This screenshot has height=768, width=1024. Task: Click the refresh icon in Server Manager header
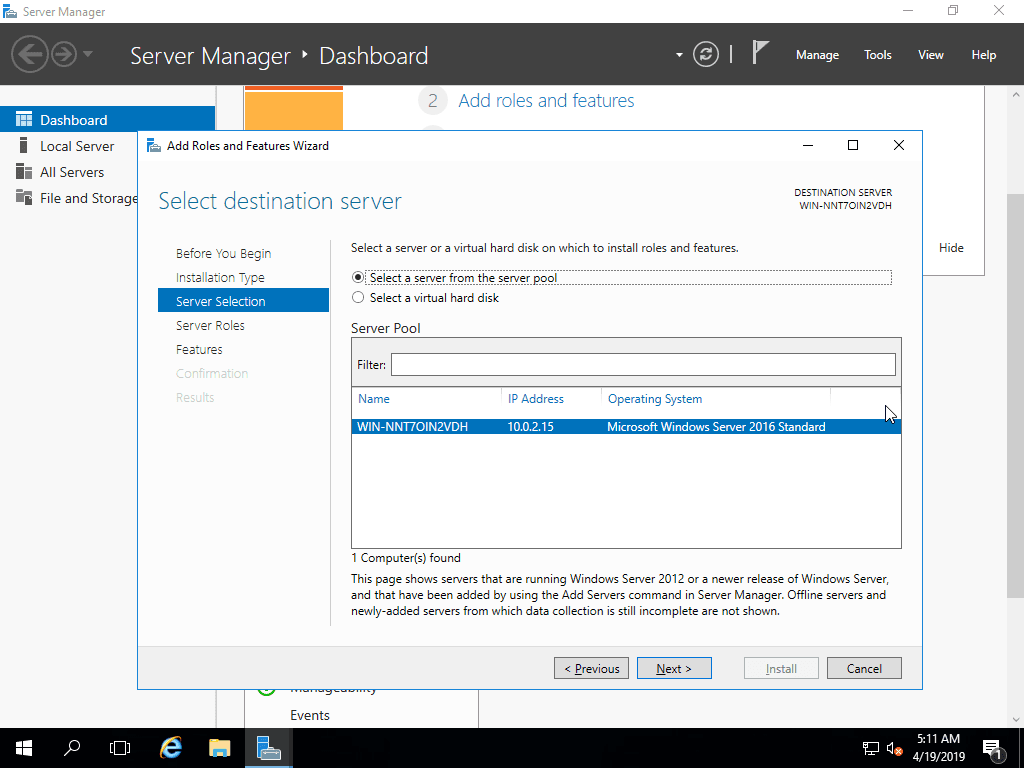[706, 54]
